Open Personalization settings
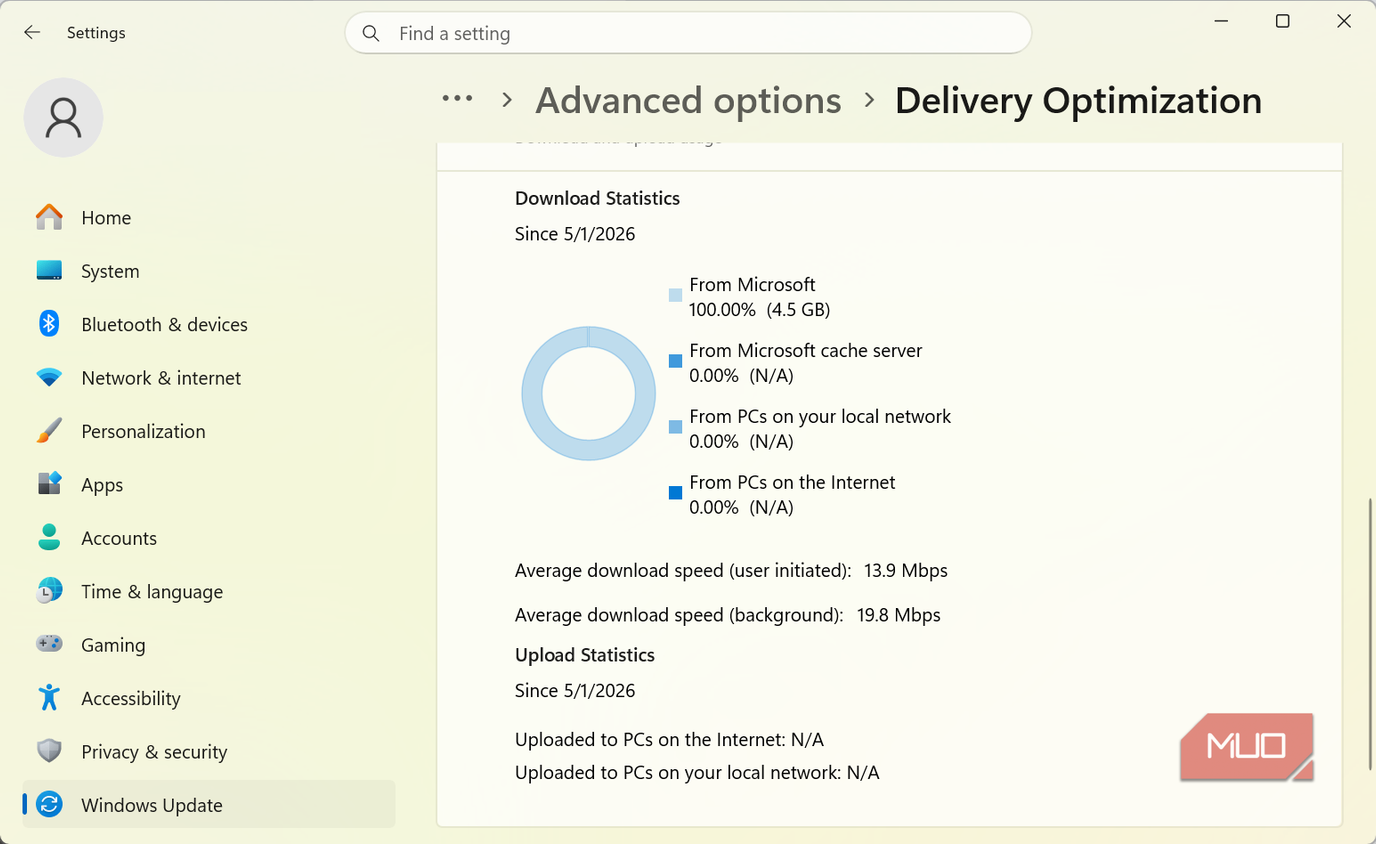 209,431
